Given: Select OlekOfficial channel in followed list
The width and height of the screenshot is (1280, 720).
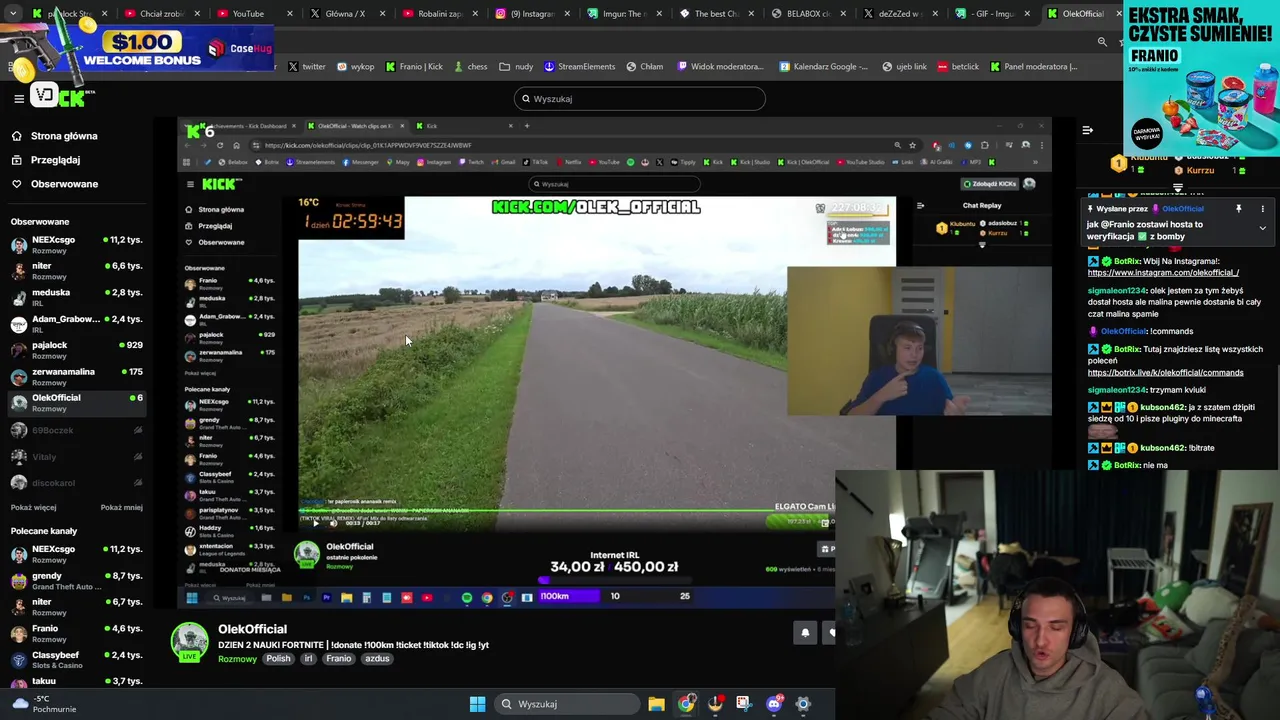Looking at the screenshot, I should (75, 403).
